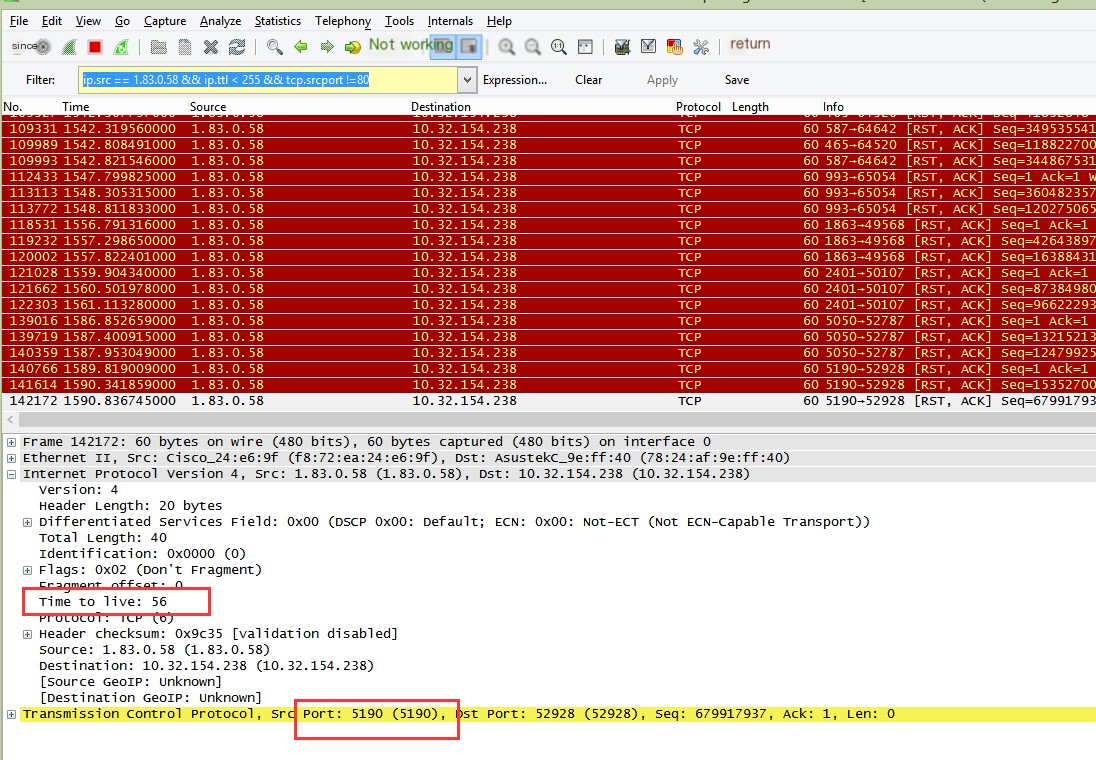Open the Telephony menu

(x=342, y=21)
